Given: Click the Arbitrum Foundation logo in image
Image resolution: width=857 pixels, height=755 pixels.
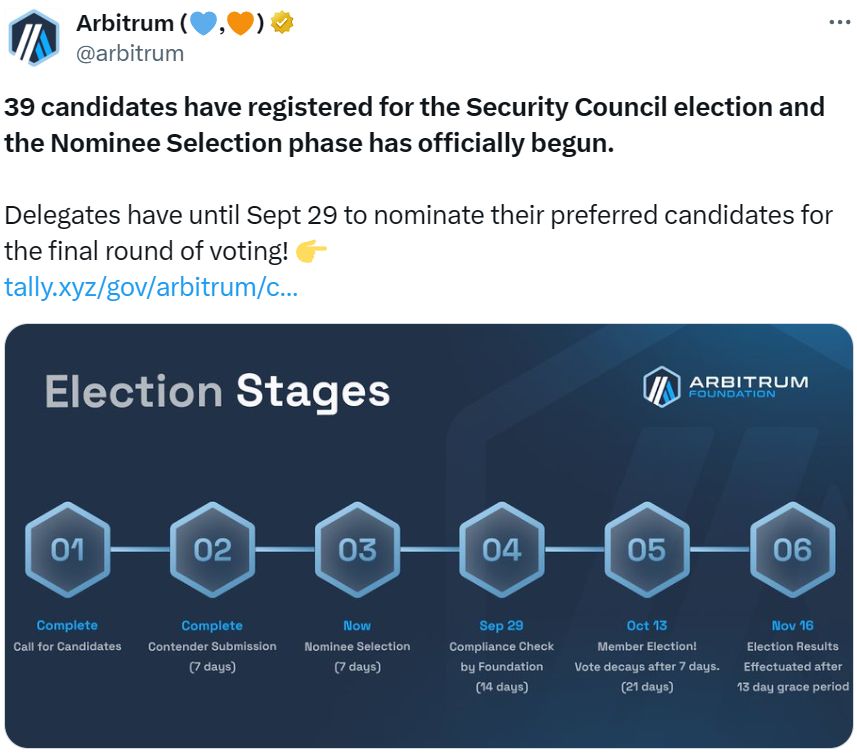Looking at the screenshot, I should (x=725, y=387).
